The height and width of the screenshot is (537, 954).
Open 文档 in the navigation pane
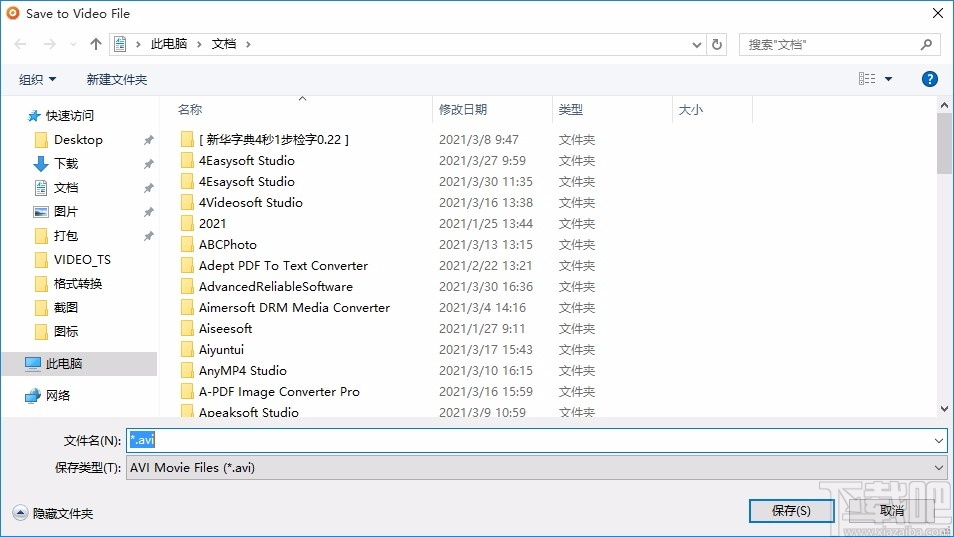pos(66,187)
